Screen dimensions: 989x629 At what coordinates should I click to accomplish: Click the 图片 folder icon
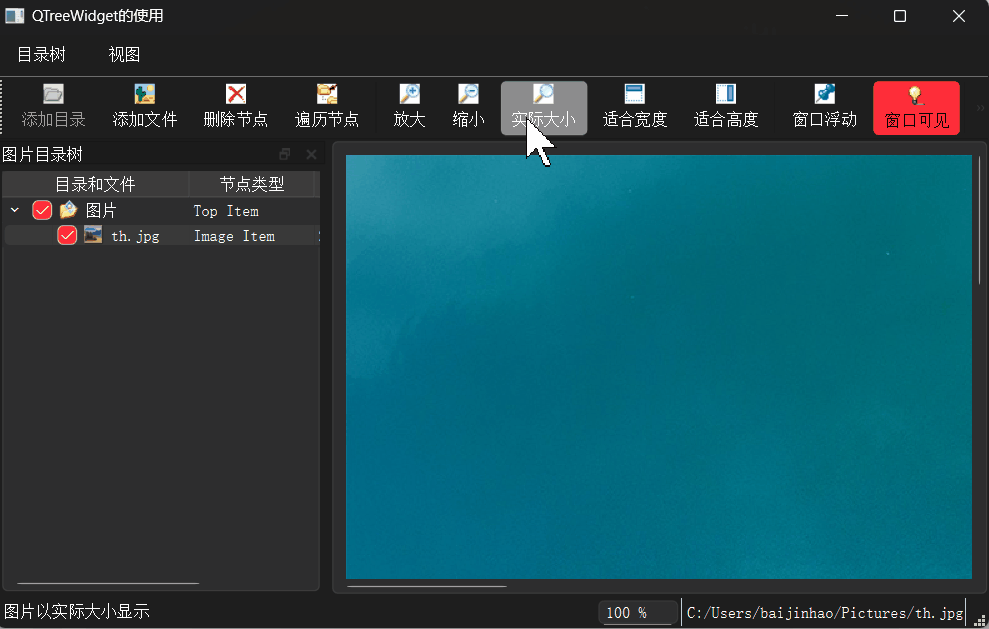(68, 209)
